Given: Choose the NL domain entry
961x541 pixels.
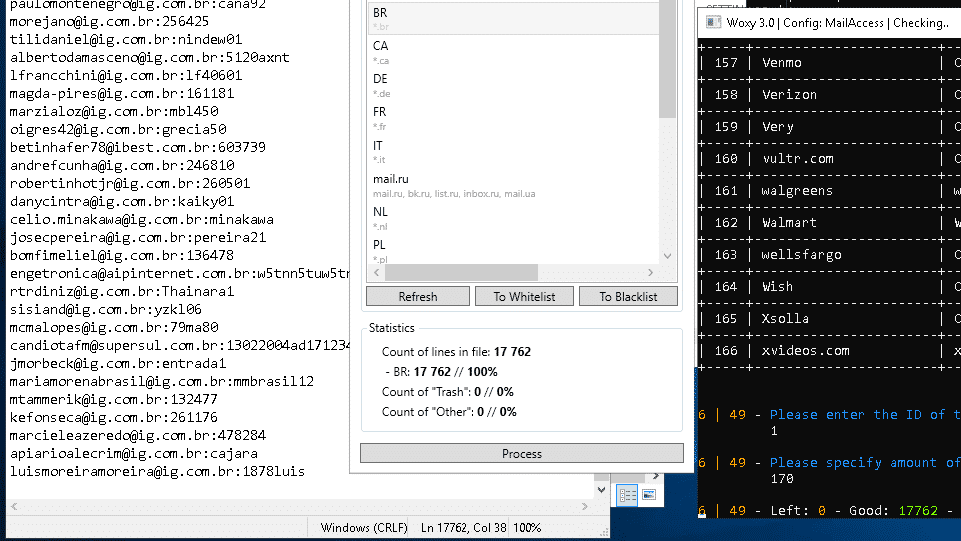Looking at the screenshot, I should tap(512, 218).
